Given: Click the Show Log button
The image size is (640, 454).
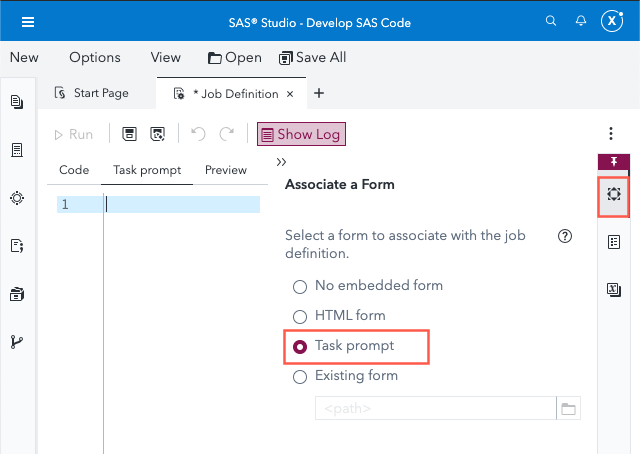Looking at the screenshot, I should tap(301, 134).
